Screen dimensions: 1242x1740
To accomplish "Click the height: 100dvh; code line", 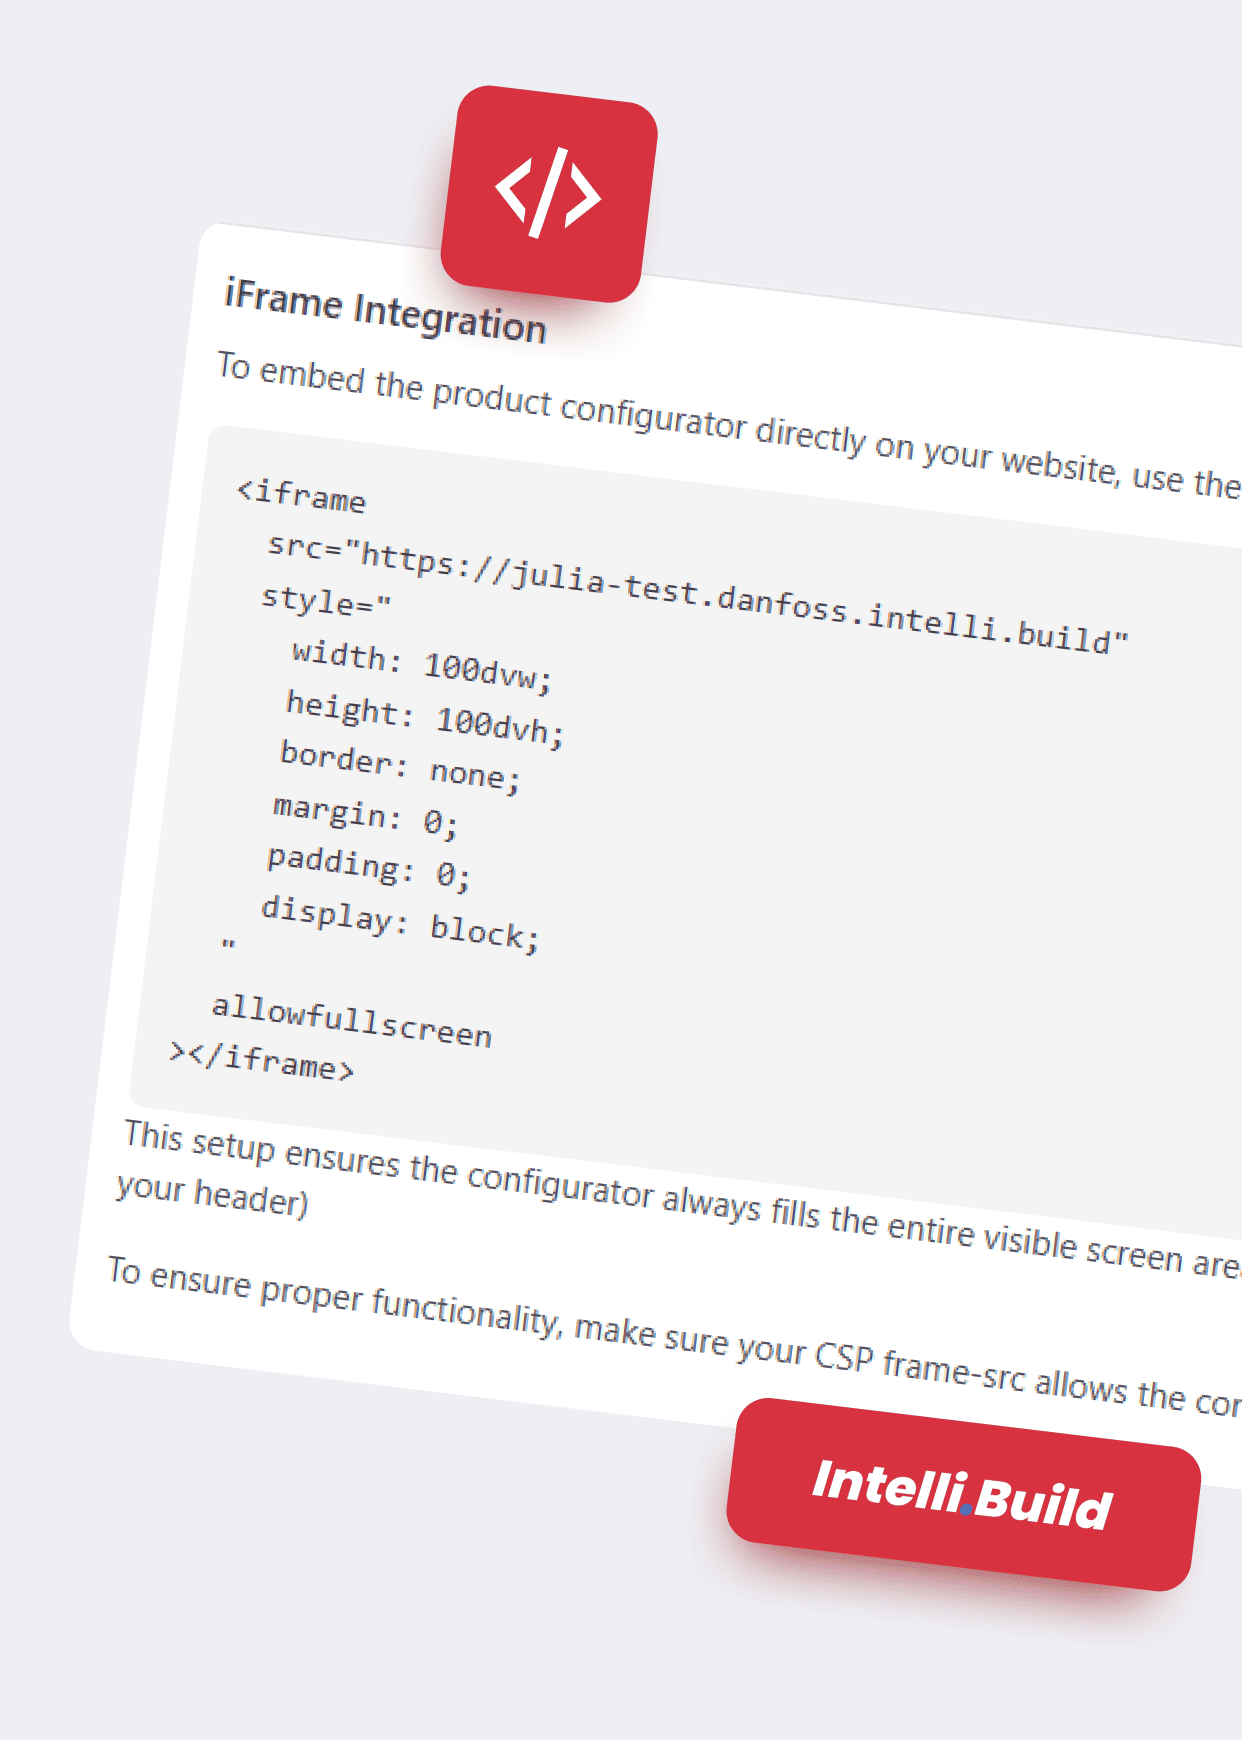I will pos(425,718).
